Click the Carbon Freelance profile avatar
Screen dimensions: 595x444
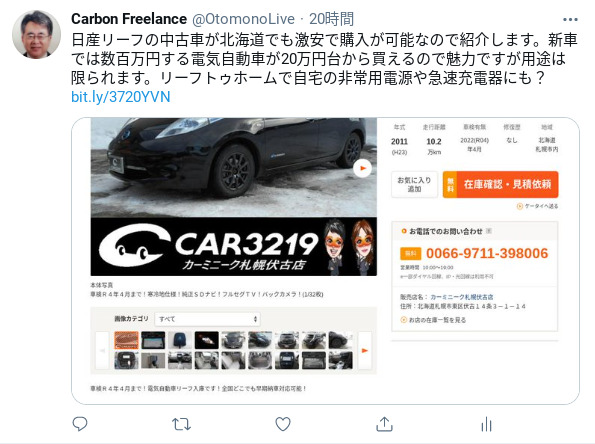click(37, 34)
